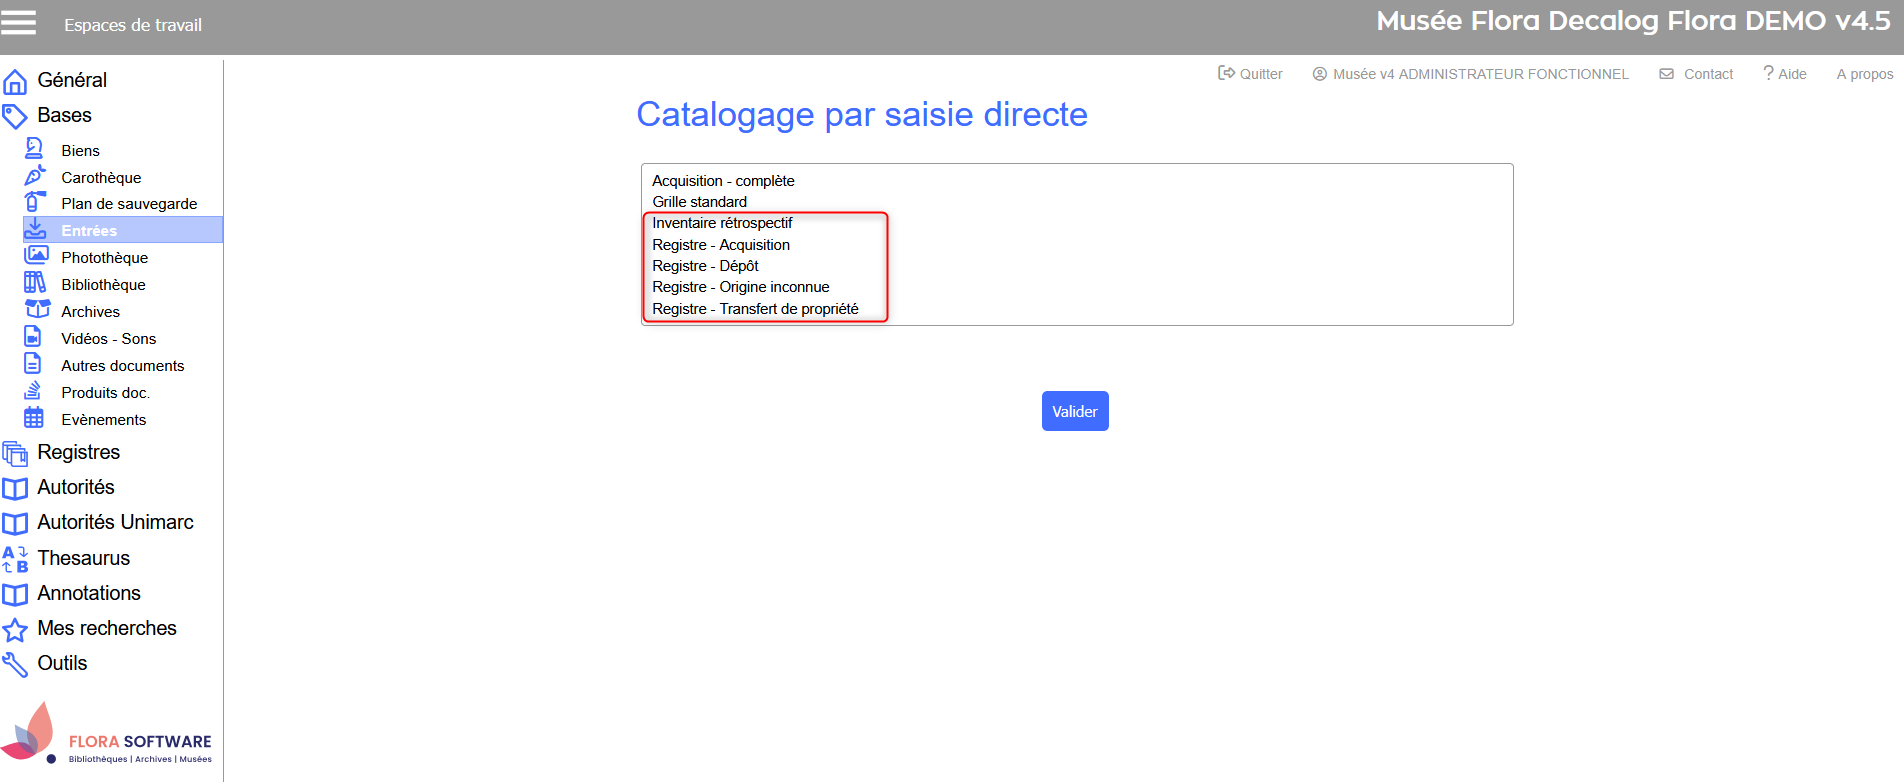1904x782 pixels.
Task: Expand the Thesaurus section
Action: click(83, 558)
